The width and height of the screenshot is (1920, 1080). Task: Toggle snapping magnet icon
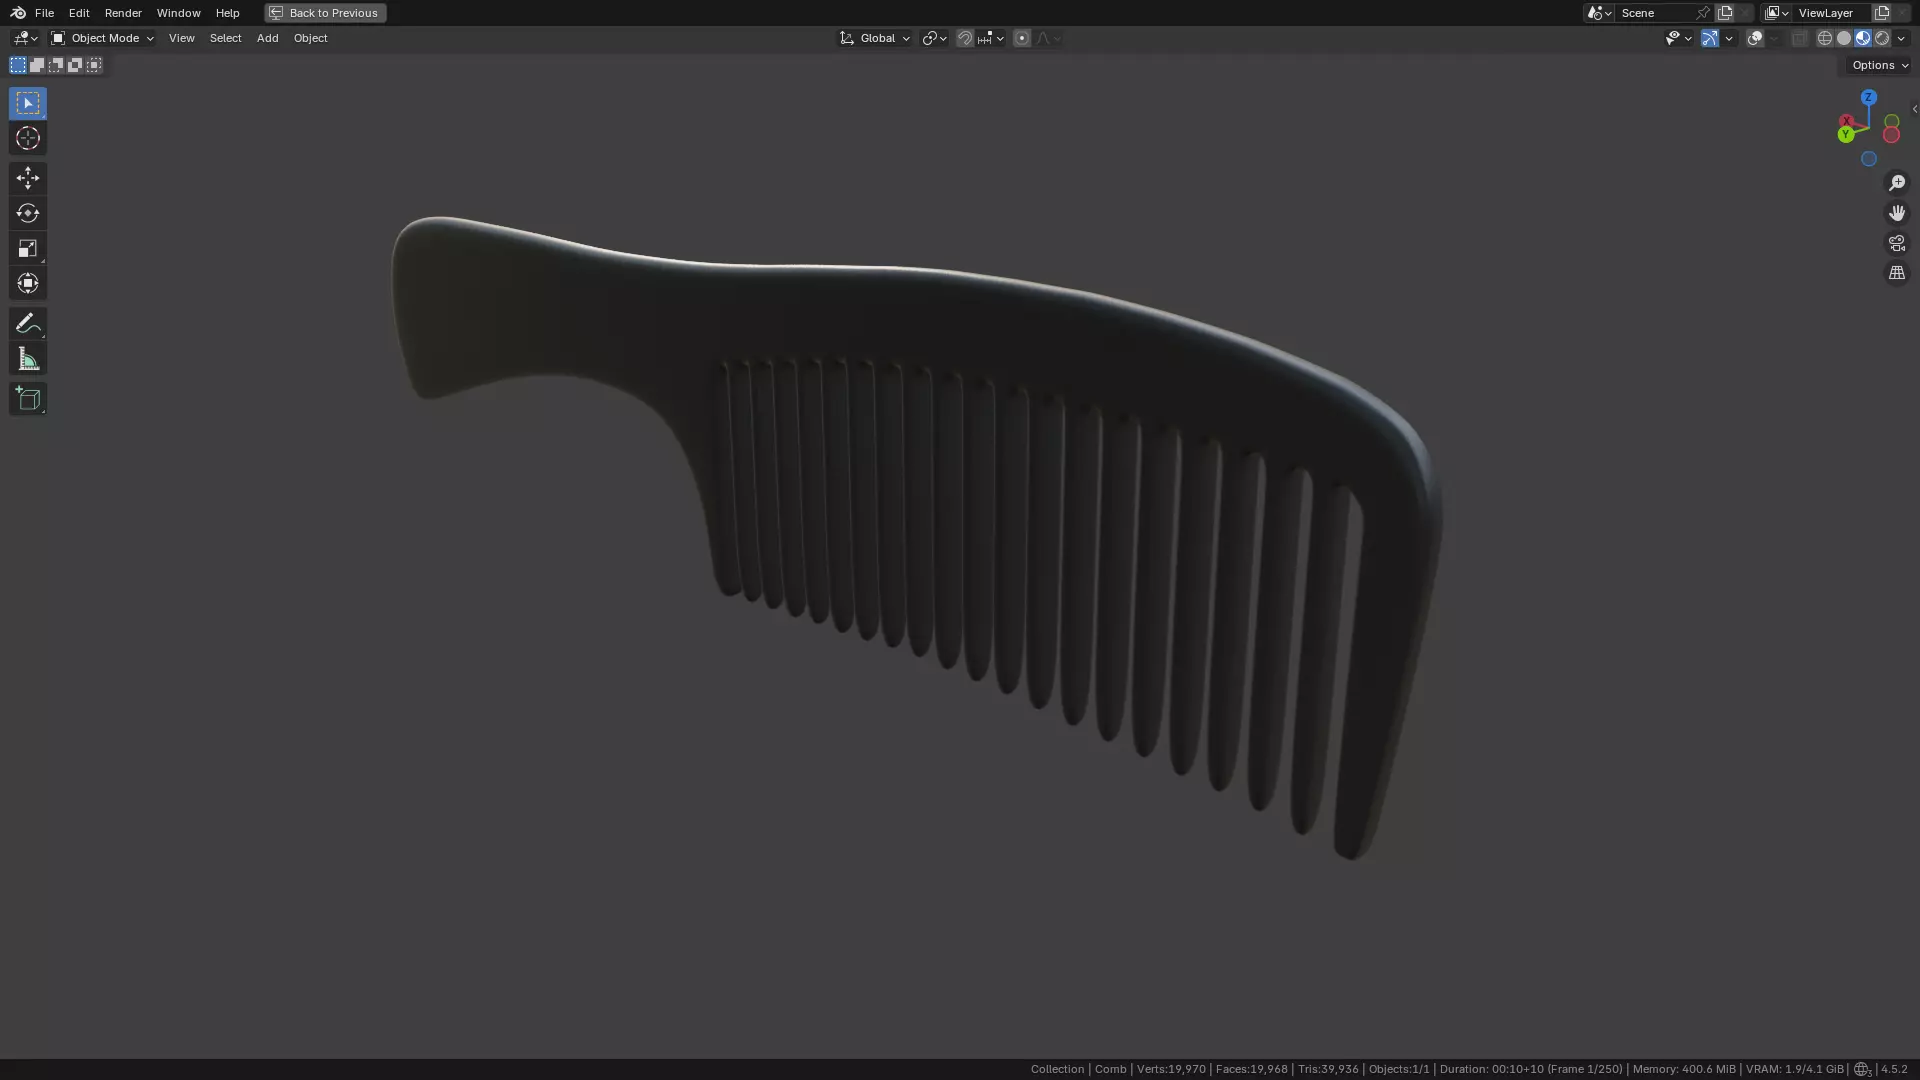pyautogui.click(x=965, y=38)
